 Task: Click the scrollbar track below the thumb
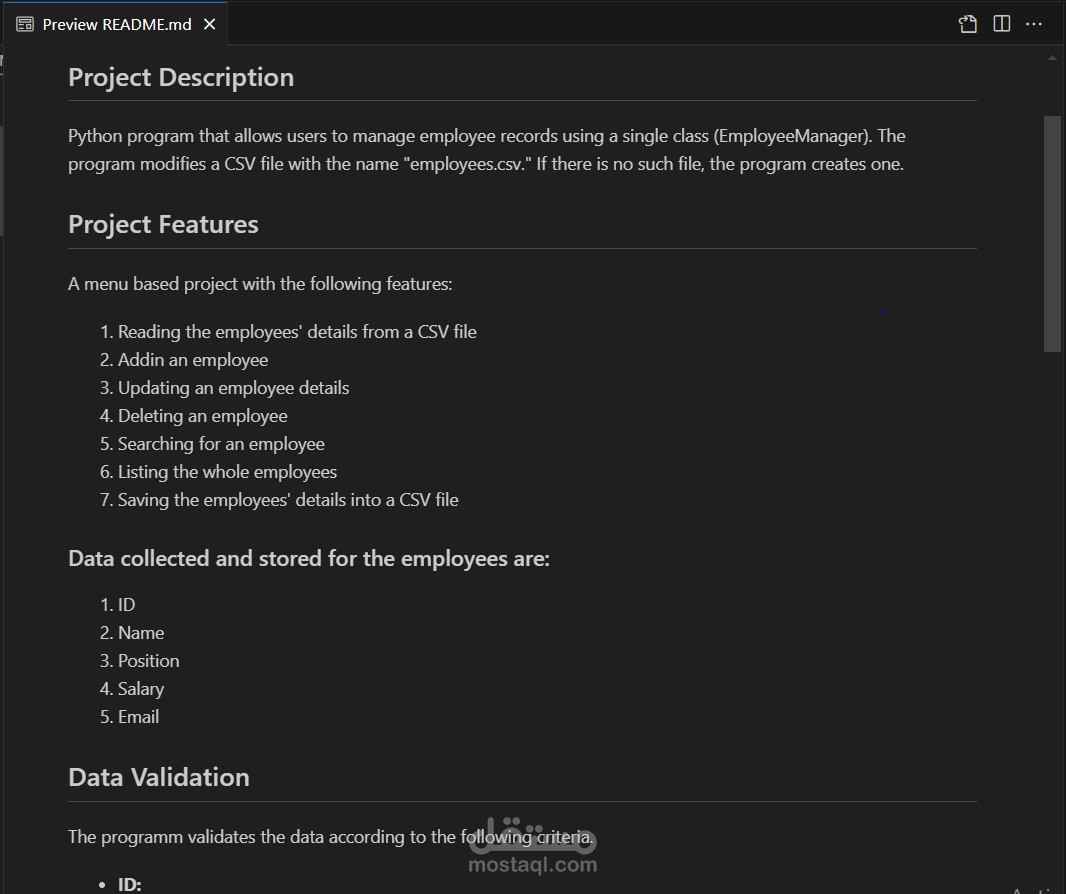[1052, 612]
